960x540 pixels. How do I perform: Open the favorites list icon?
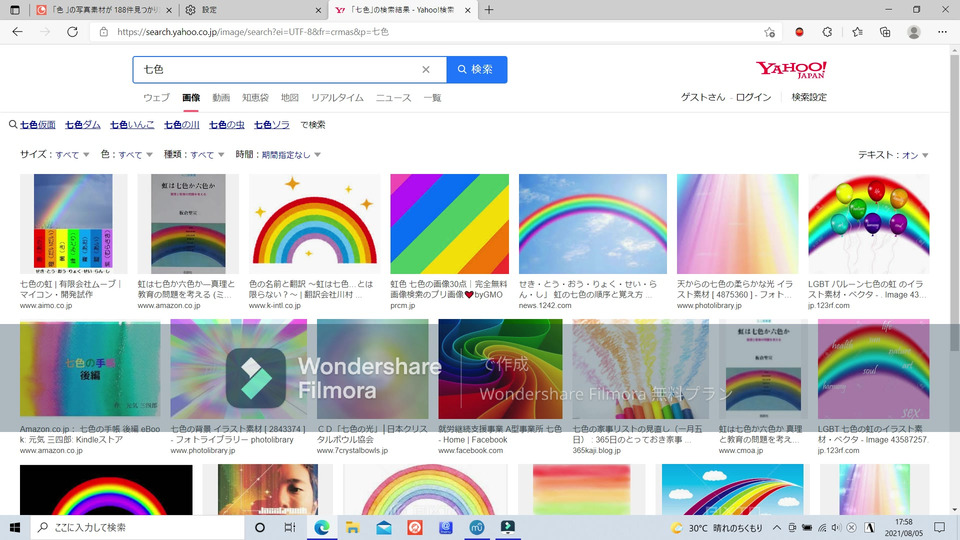coord(857,32)
